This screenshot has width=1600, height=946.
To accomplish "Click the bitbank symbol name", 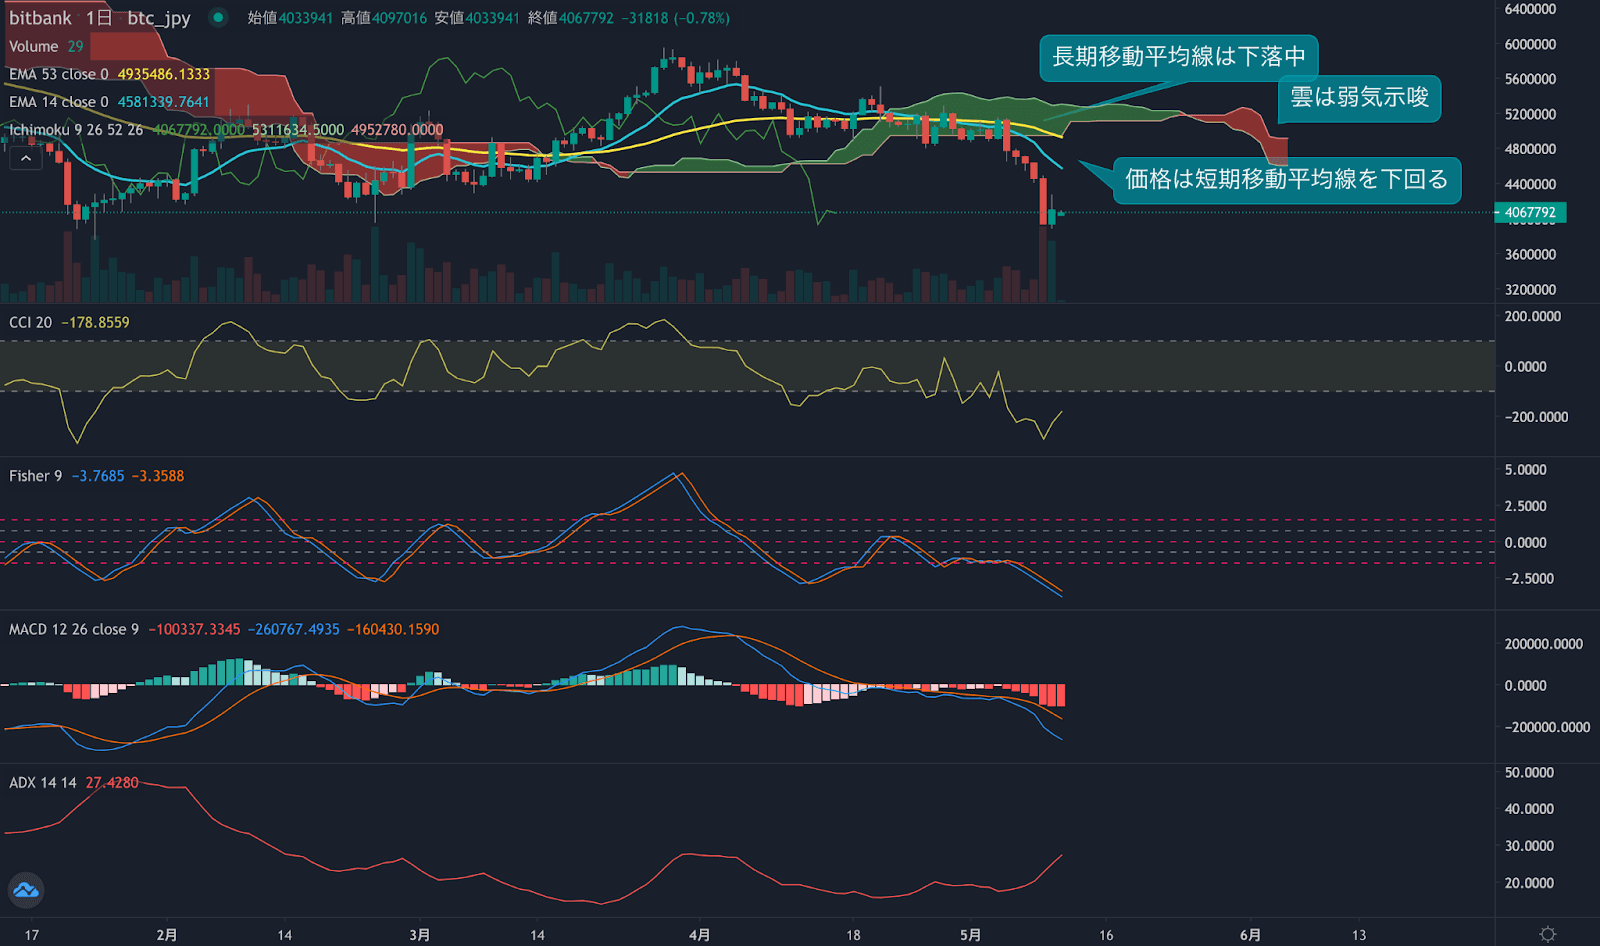I will (x=40, y=18).
